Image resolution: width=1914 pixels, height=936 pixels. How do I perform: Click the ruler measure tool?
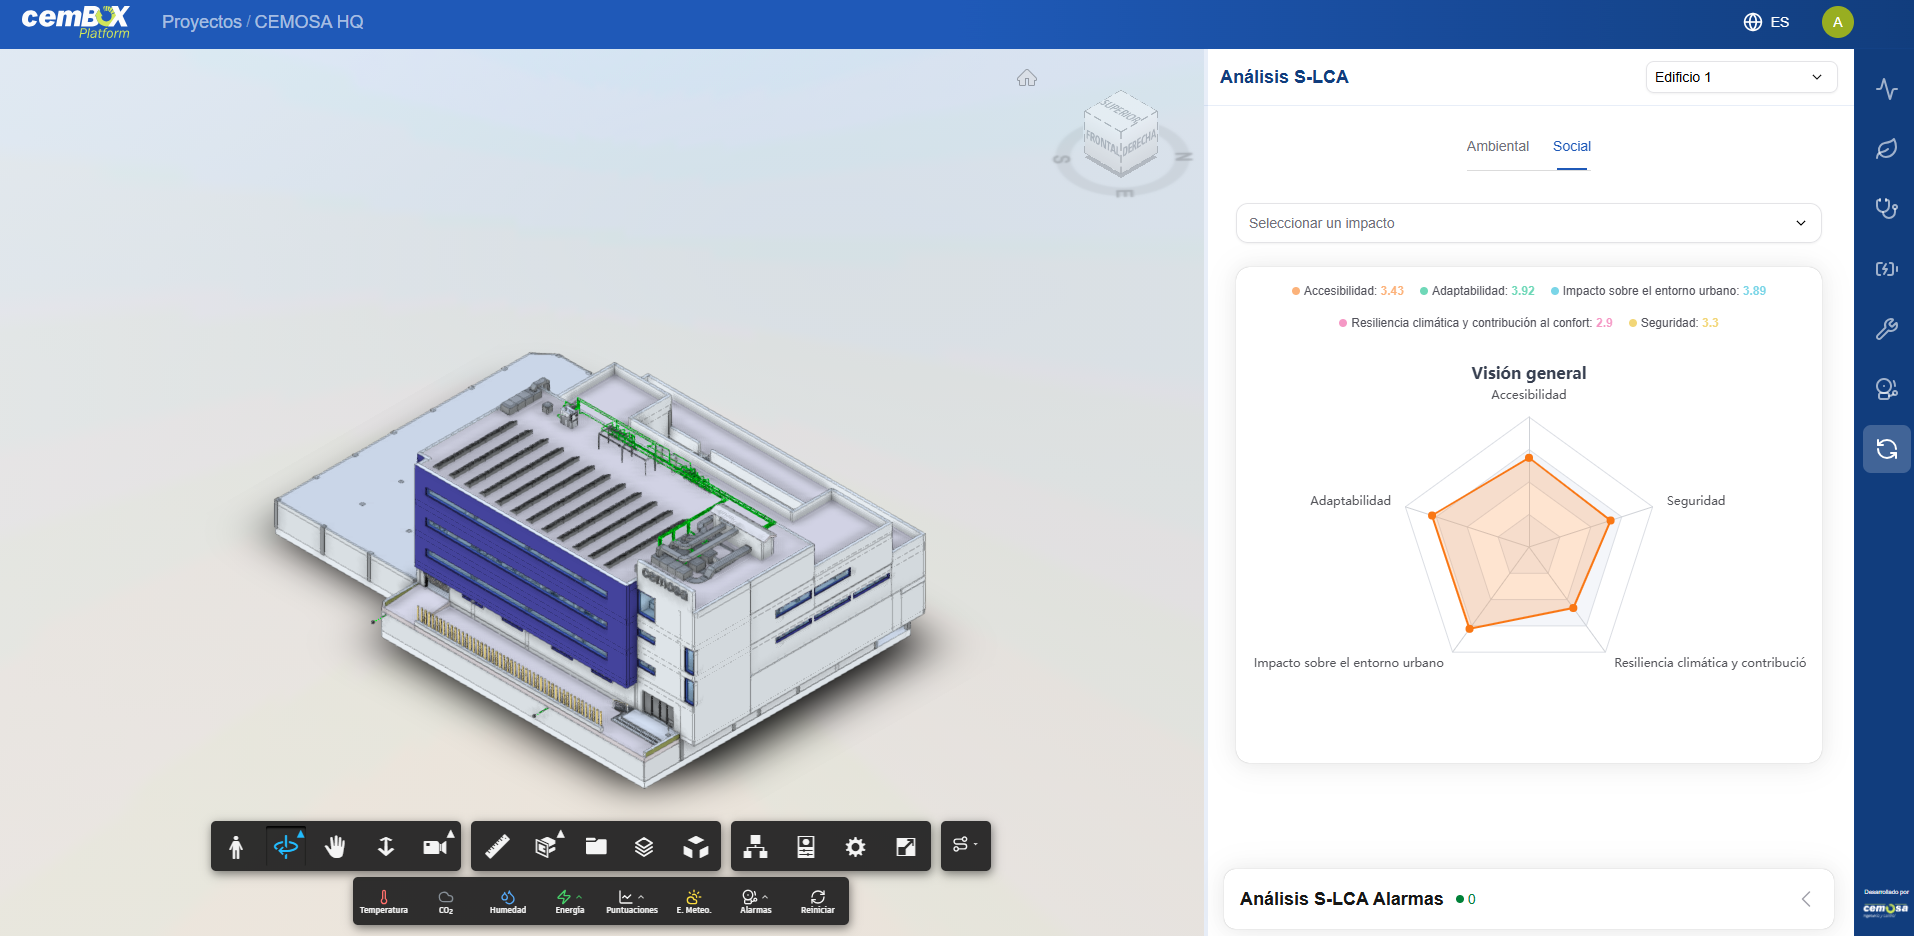pos(497,847)
